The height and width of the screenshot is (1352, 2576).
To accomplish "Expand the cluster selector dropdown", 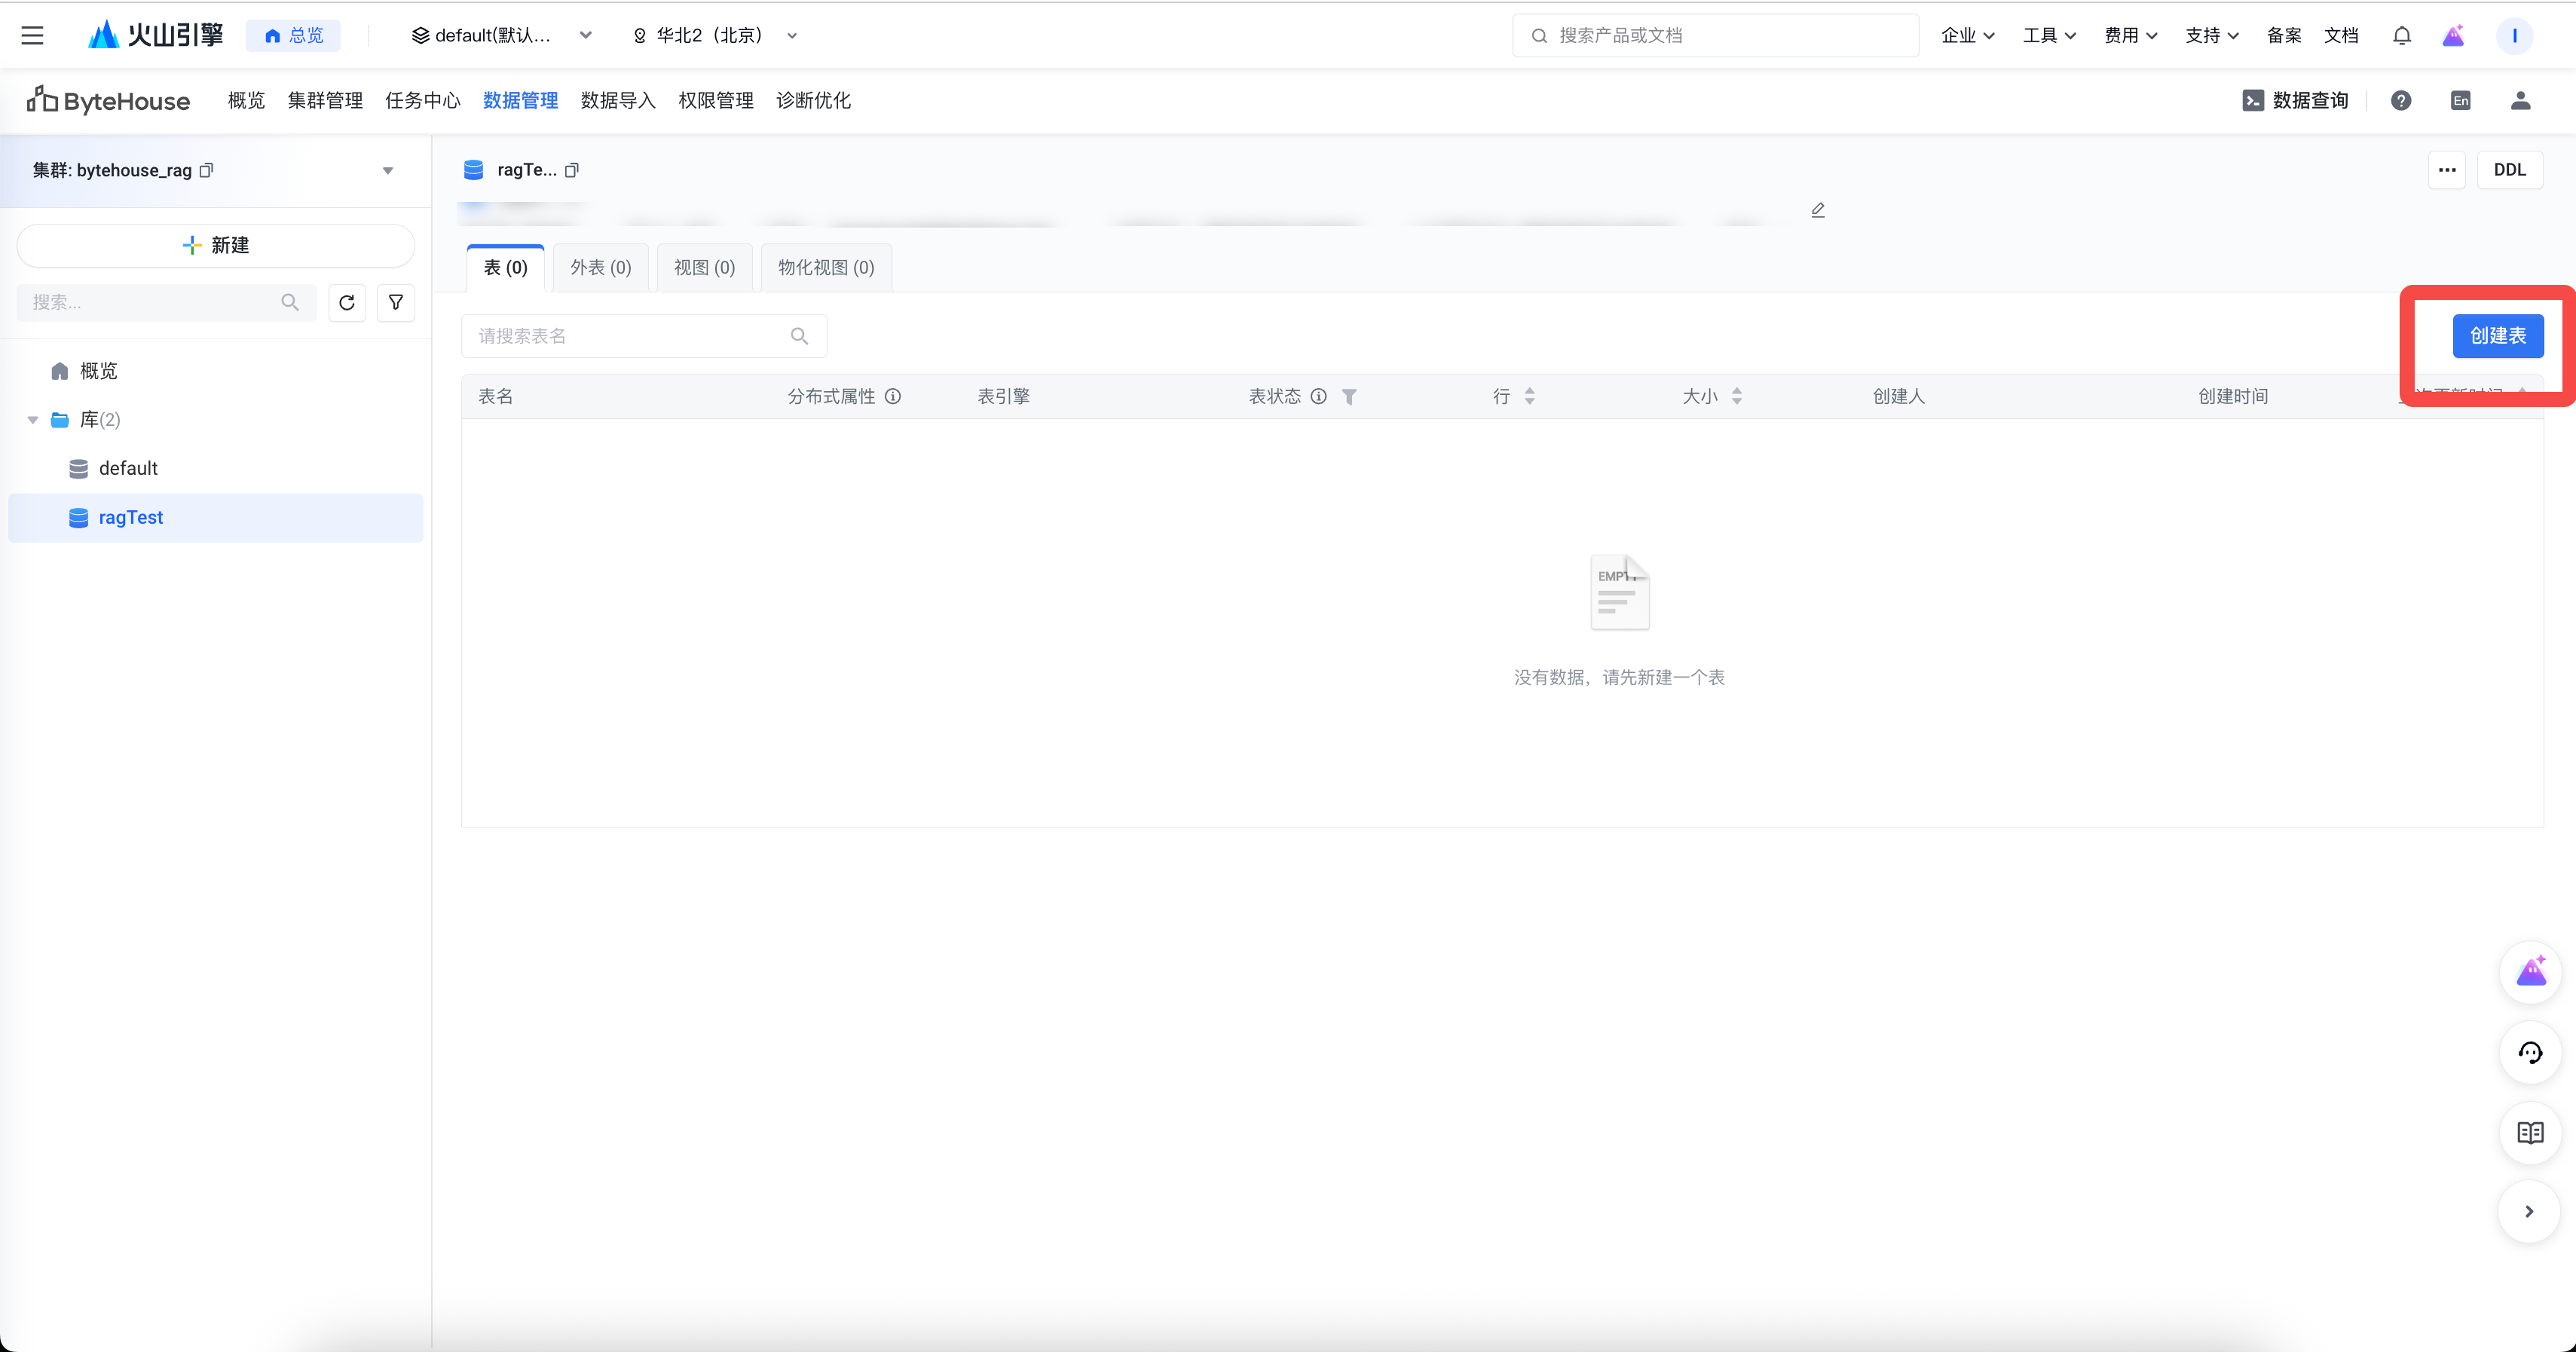I will coord(387,171).
